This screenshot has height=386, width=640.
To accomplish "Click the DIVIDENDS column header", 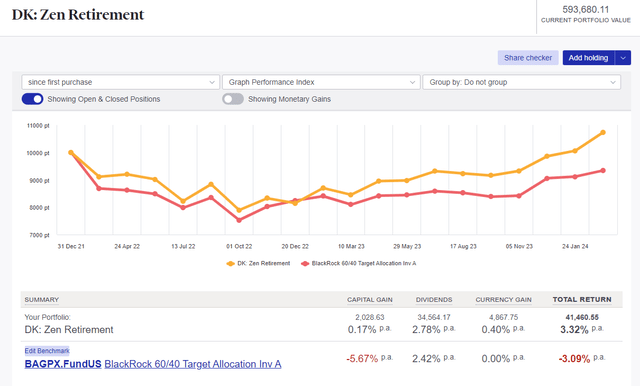I will 434,300.
